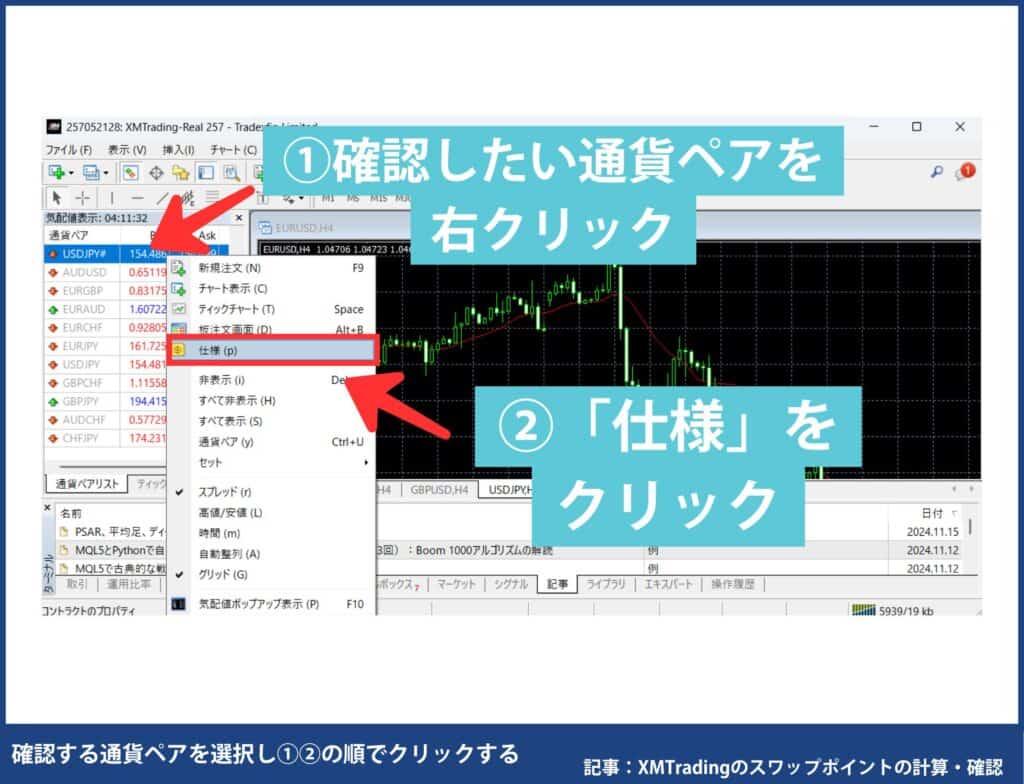Select the EURJPY symbol row
Viewport: 1024px width, 784px height.
coord(106,346)
